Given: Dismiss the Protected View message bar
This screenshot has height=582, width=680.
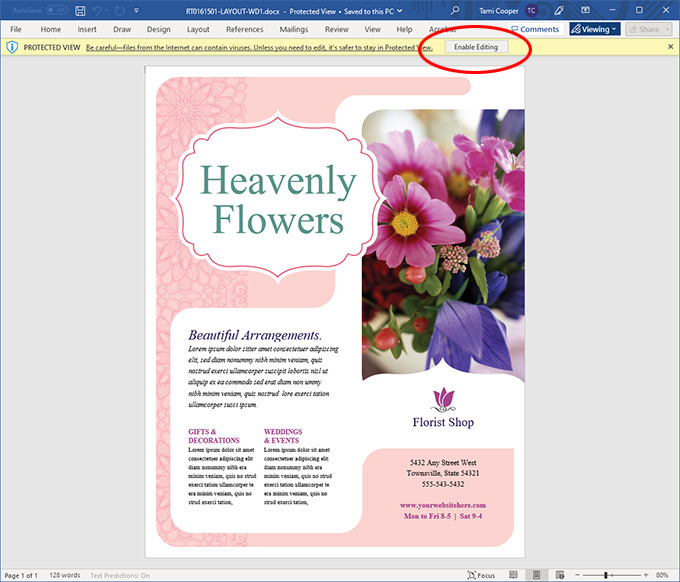Looking at the screenshot, I should [x=670, y=46].
